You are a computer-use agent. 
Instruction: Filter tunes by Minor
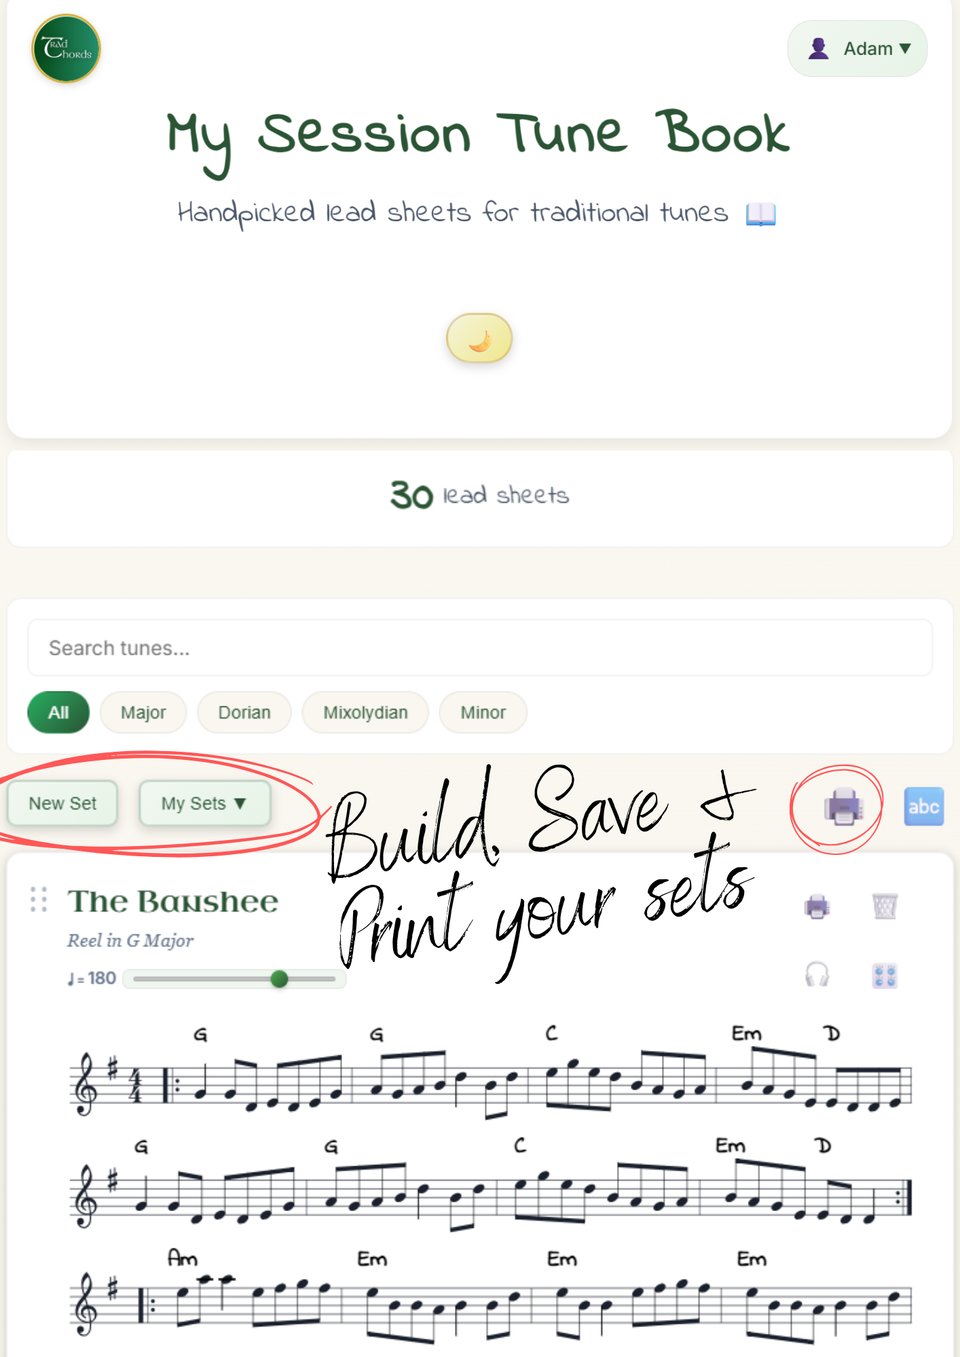483,712
